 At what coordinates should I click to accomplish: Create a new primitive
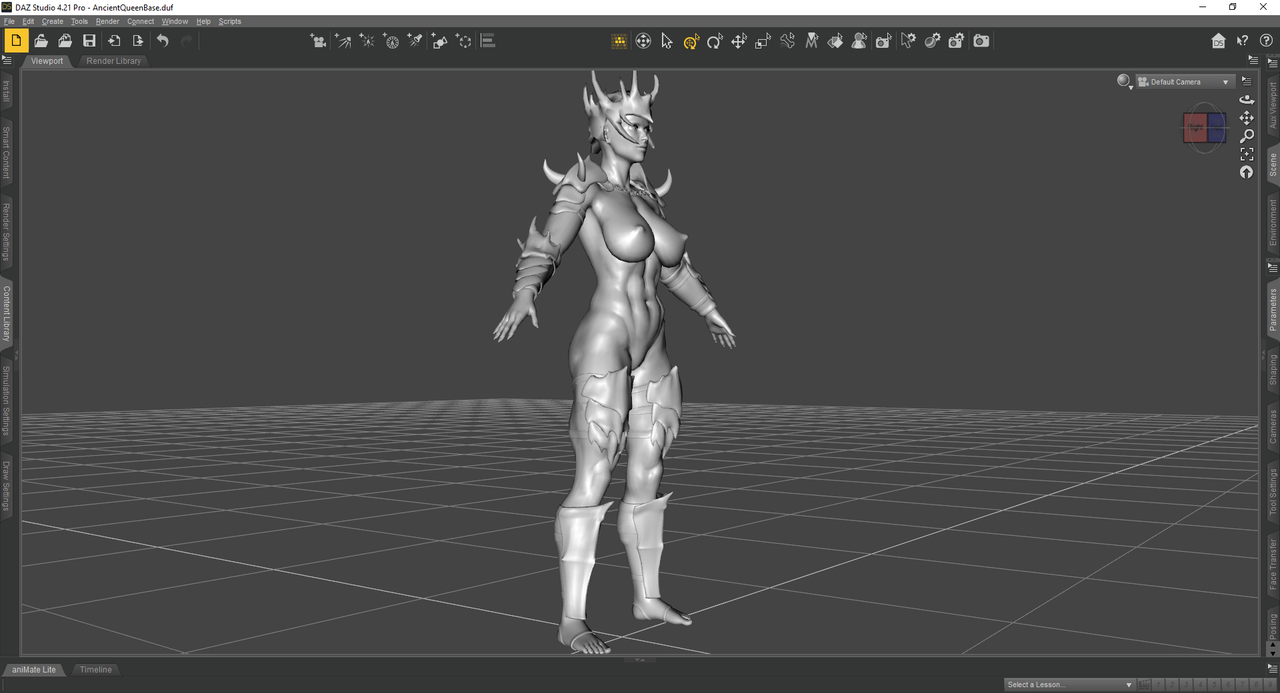[x=439, y=41]
